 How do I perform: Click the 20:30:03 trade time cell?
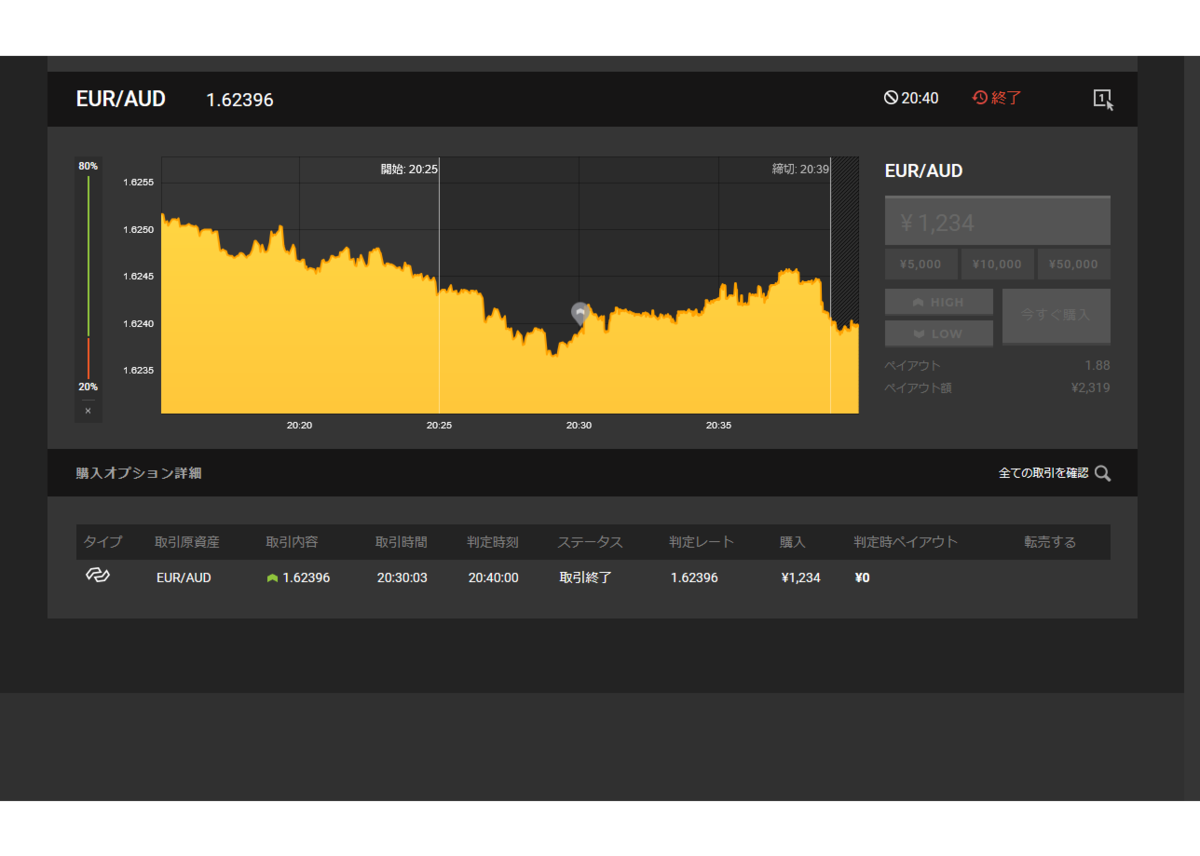[402, 578]
